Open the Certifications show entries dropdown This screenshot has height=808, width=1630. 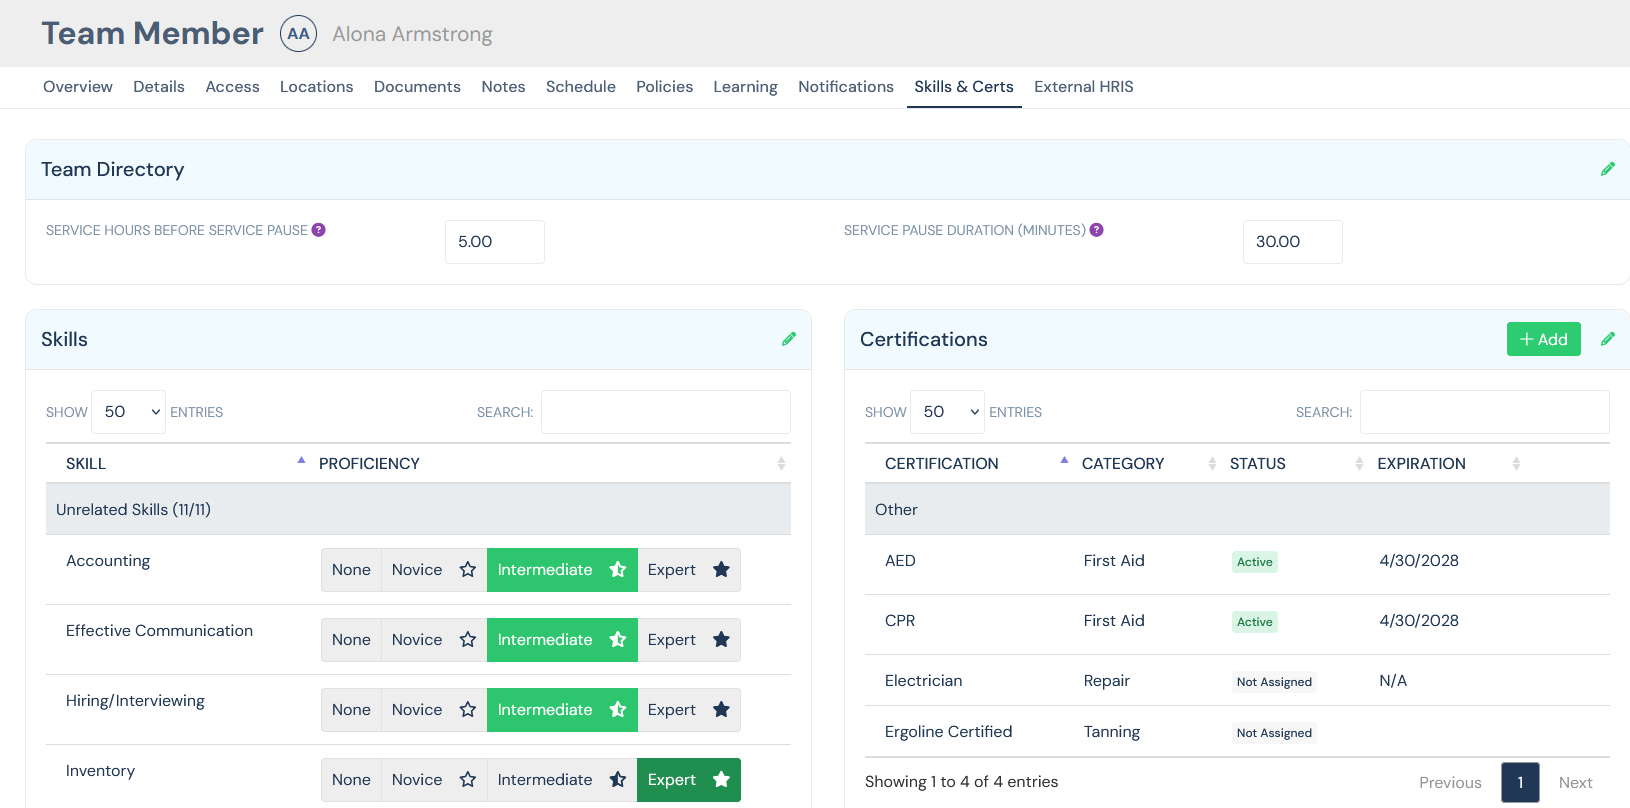pos(947,412)
